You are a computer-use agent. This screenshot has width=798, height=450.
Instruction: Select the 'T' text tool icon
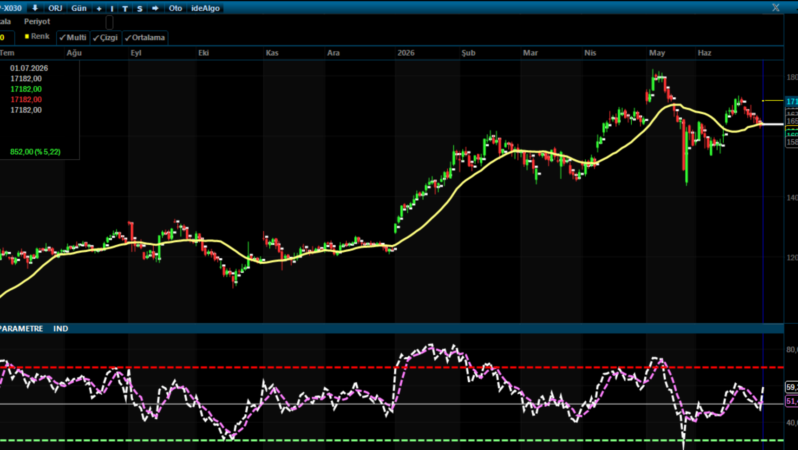125,9
